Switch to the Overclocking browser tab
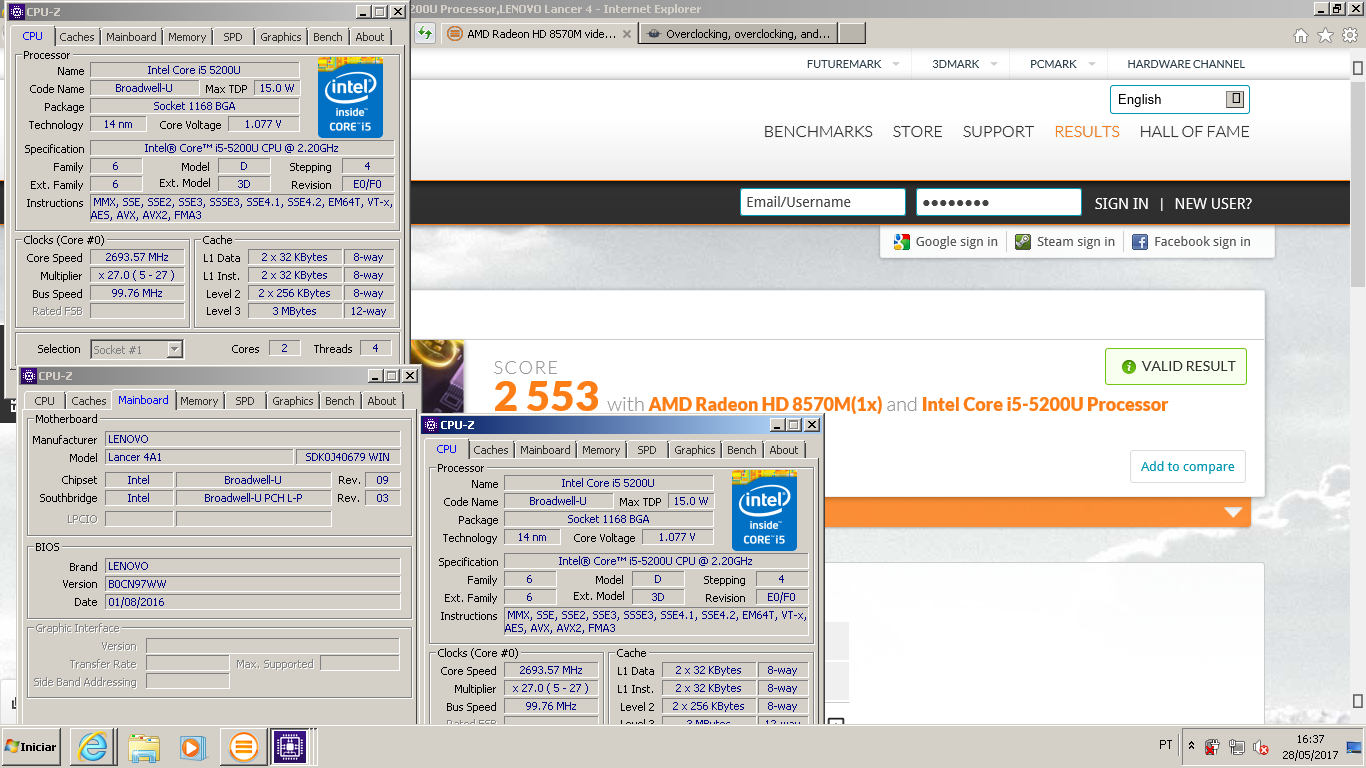The width and height of the screenshot is (1366, 768). [x=738, y=33]
